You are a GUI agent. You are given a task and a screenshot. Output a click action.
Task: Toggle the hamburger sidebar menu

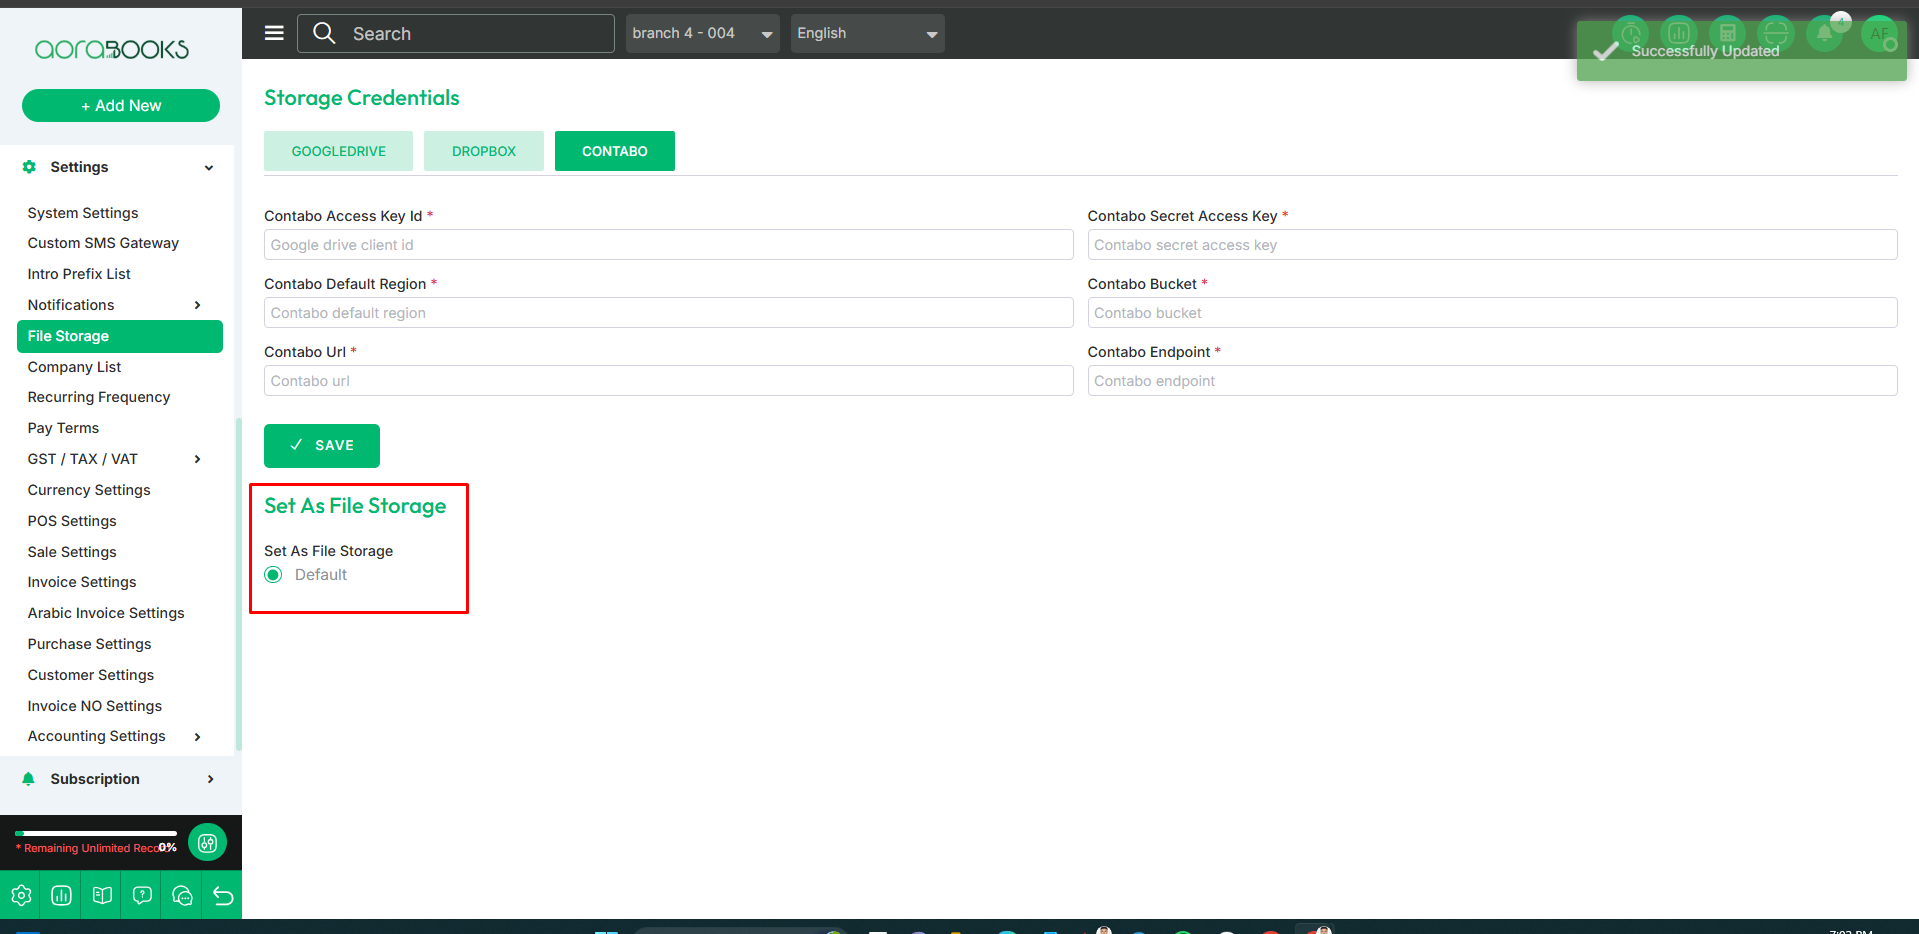tap(274, 33)
